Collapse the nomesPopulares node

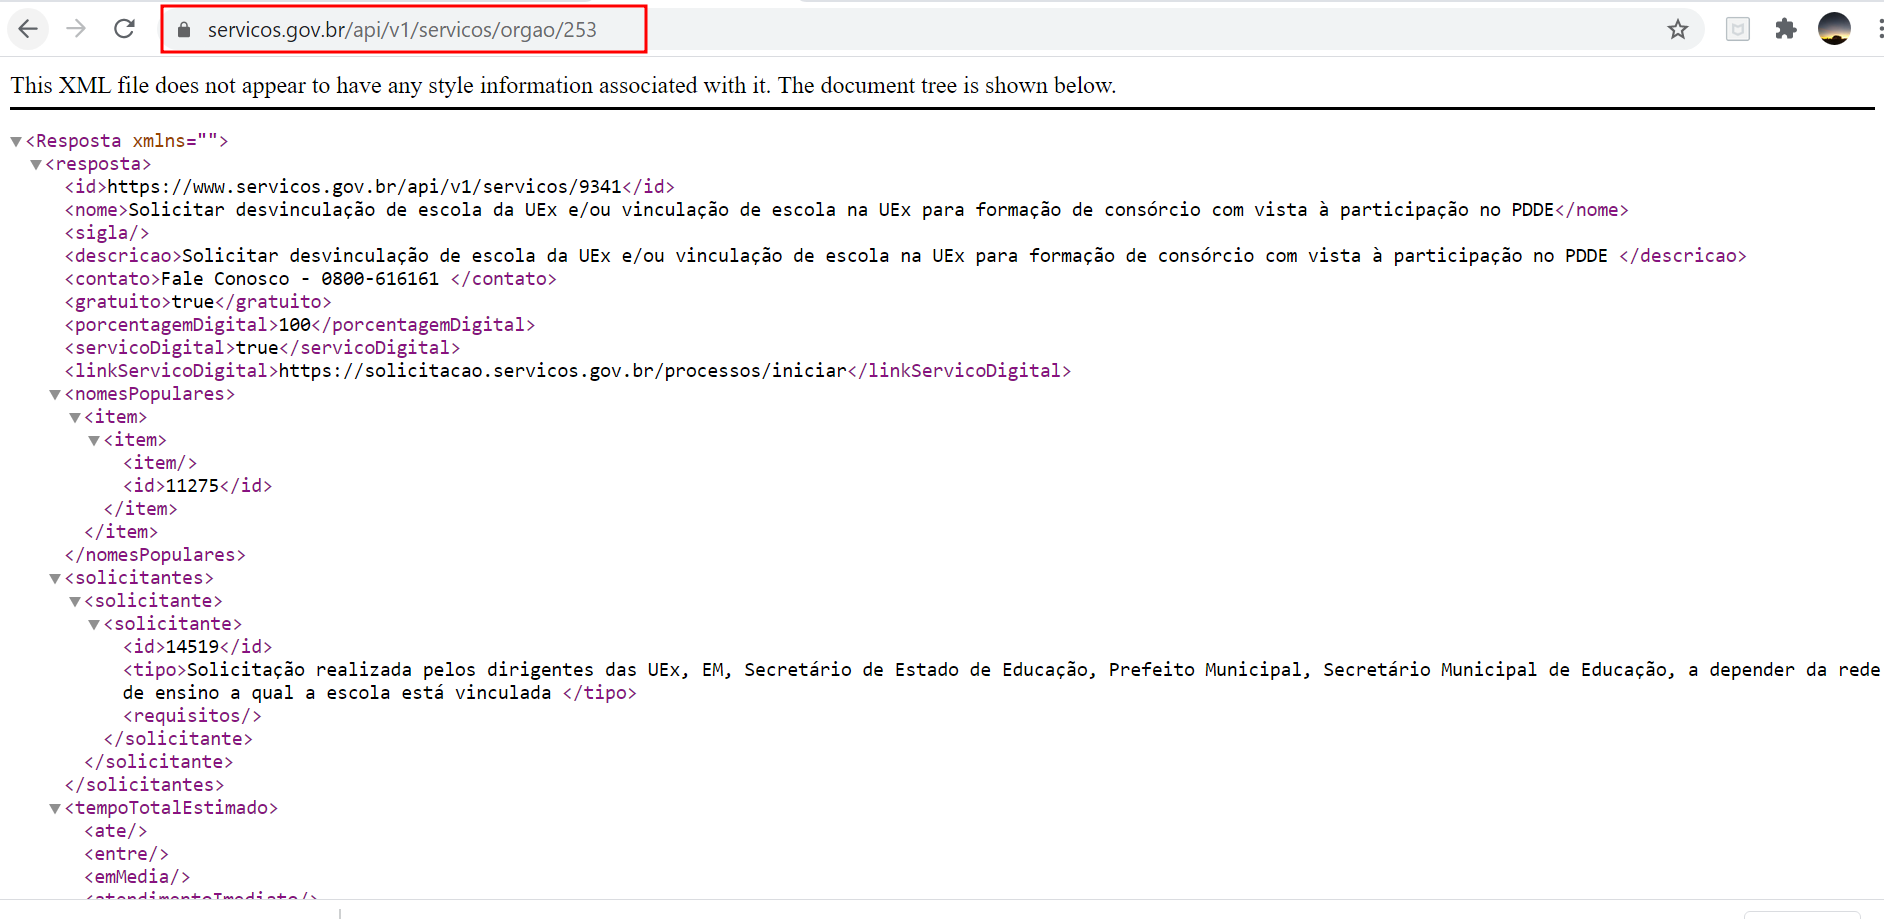click(55, 395)
